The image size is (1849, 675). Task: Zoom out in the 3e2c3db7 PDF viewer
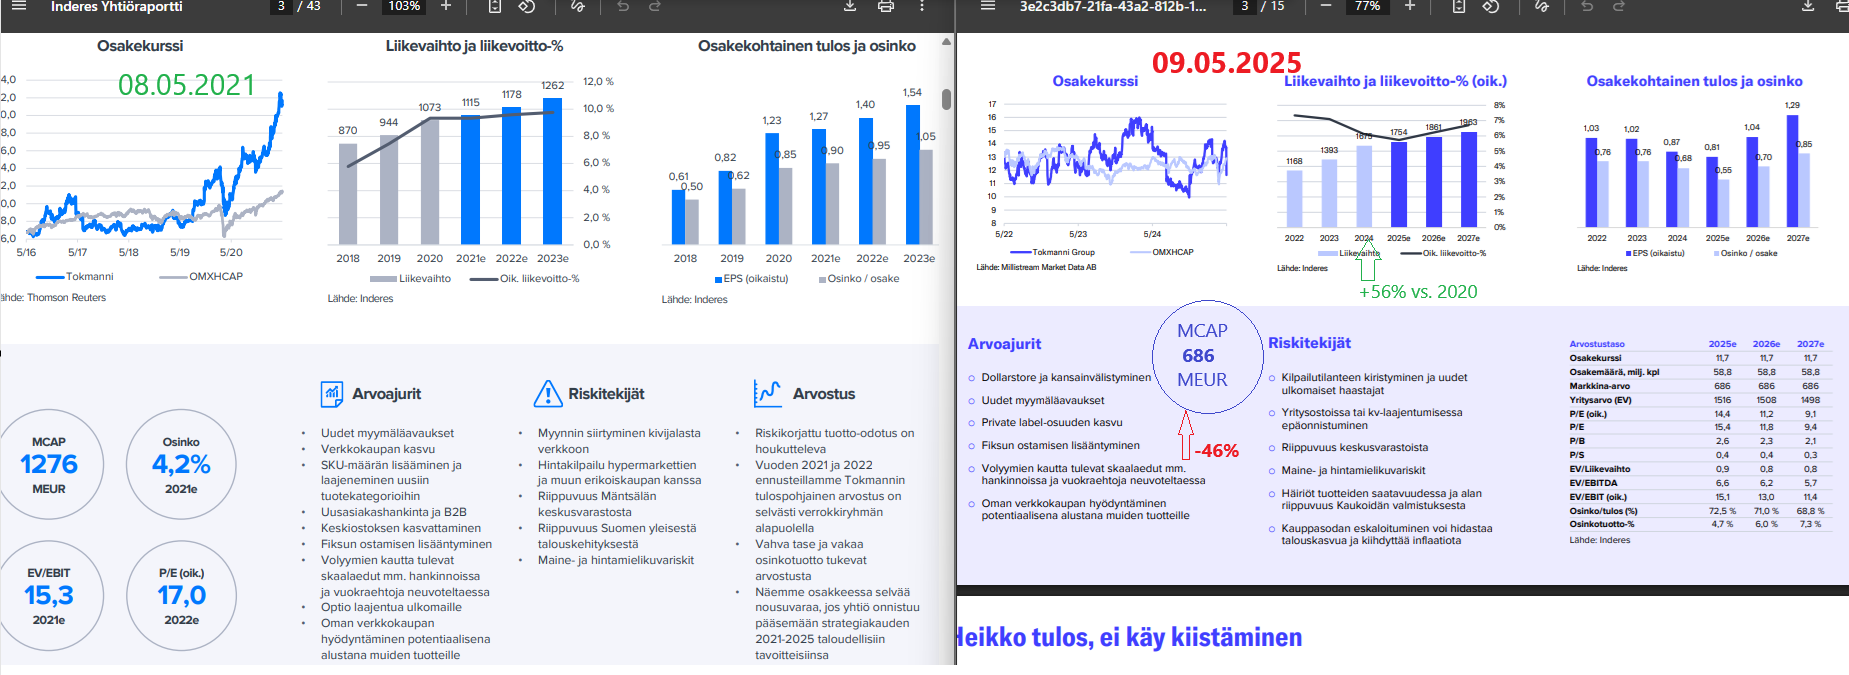1326,6
